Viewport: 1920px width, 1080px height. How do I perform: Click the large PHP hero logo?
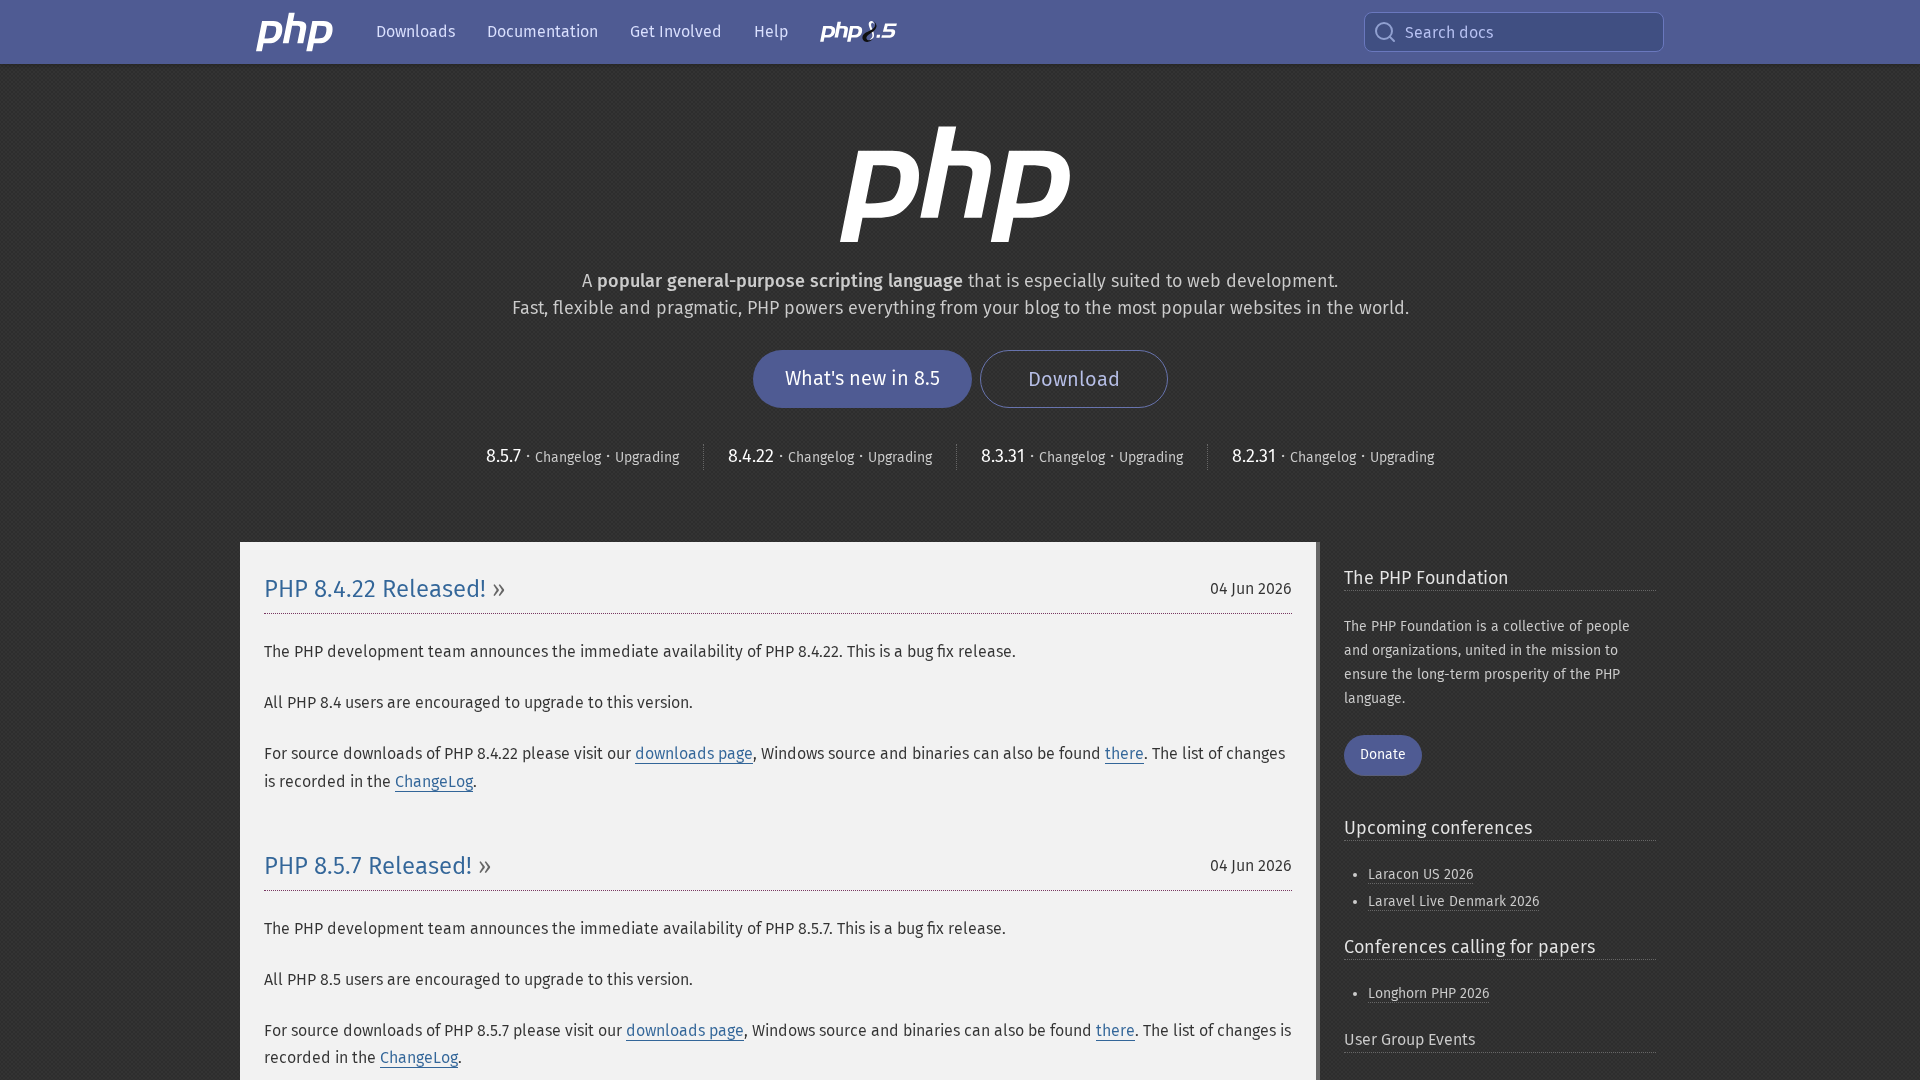coord(955,184)
